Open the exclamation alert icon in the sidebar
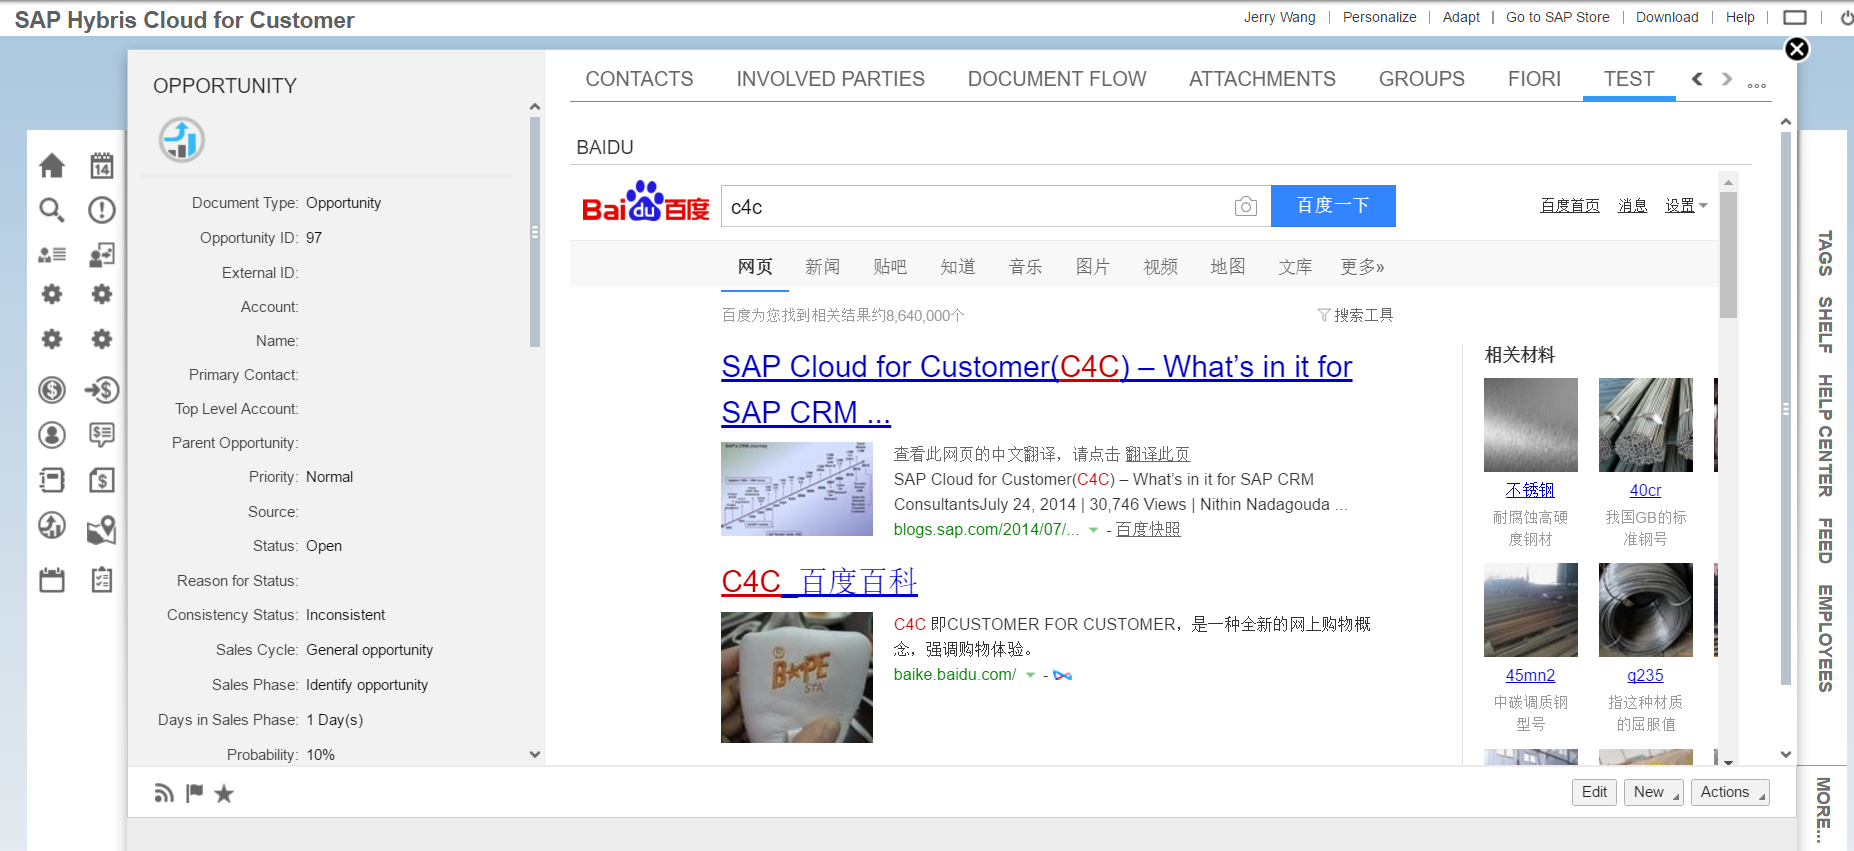This screenshot has width=1854, height=851. [x=102, y=210]
